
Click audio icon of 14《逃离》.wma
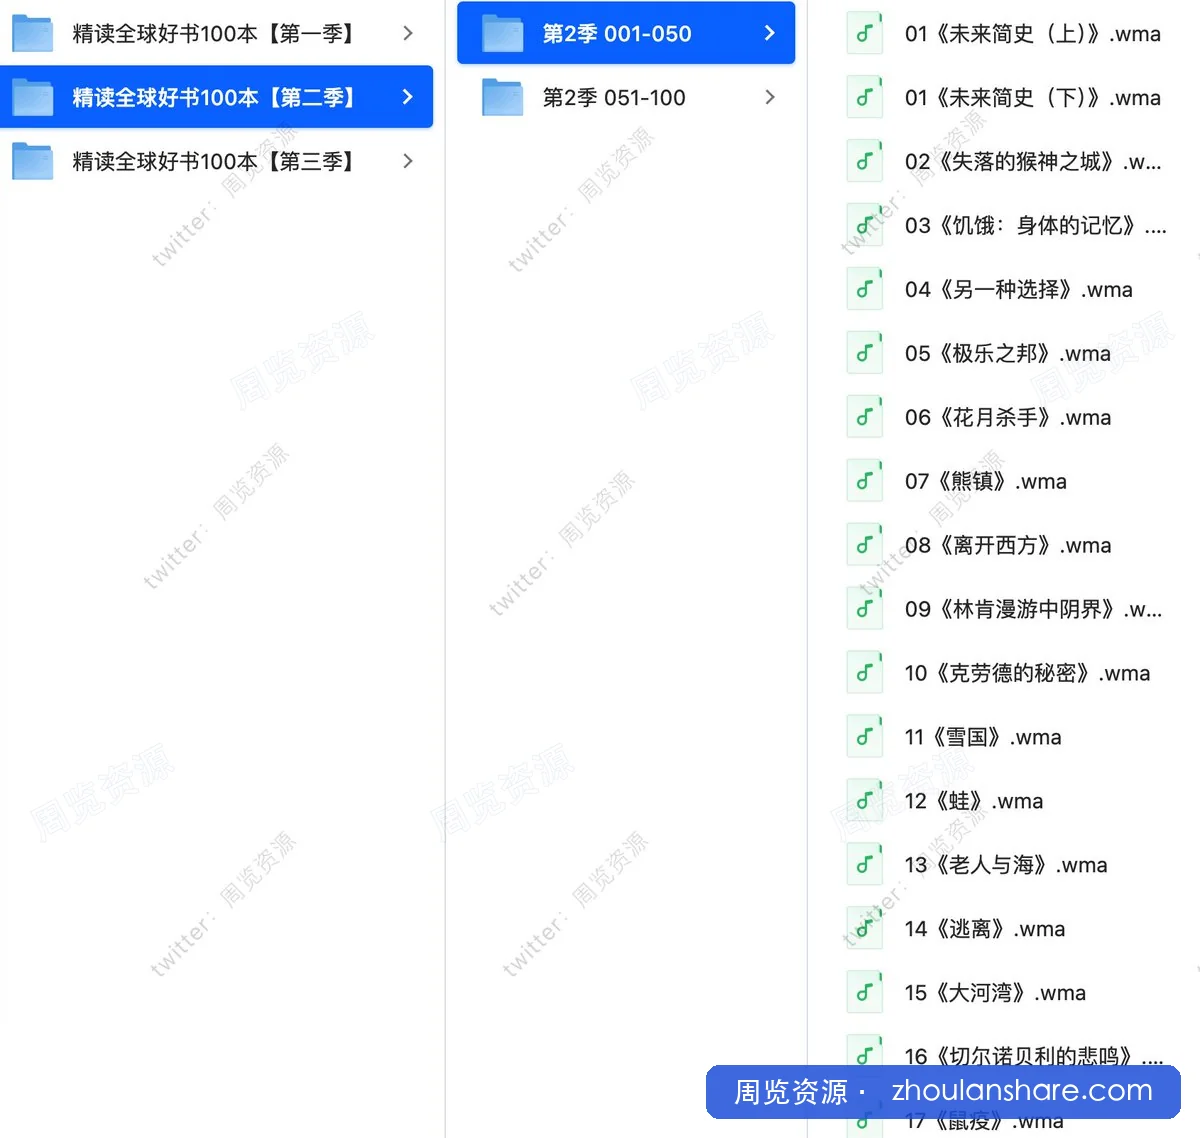(864, 929)
